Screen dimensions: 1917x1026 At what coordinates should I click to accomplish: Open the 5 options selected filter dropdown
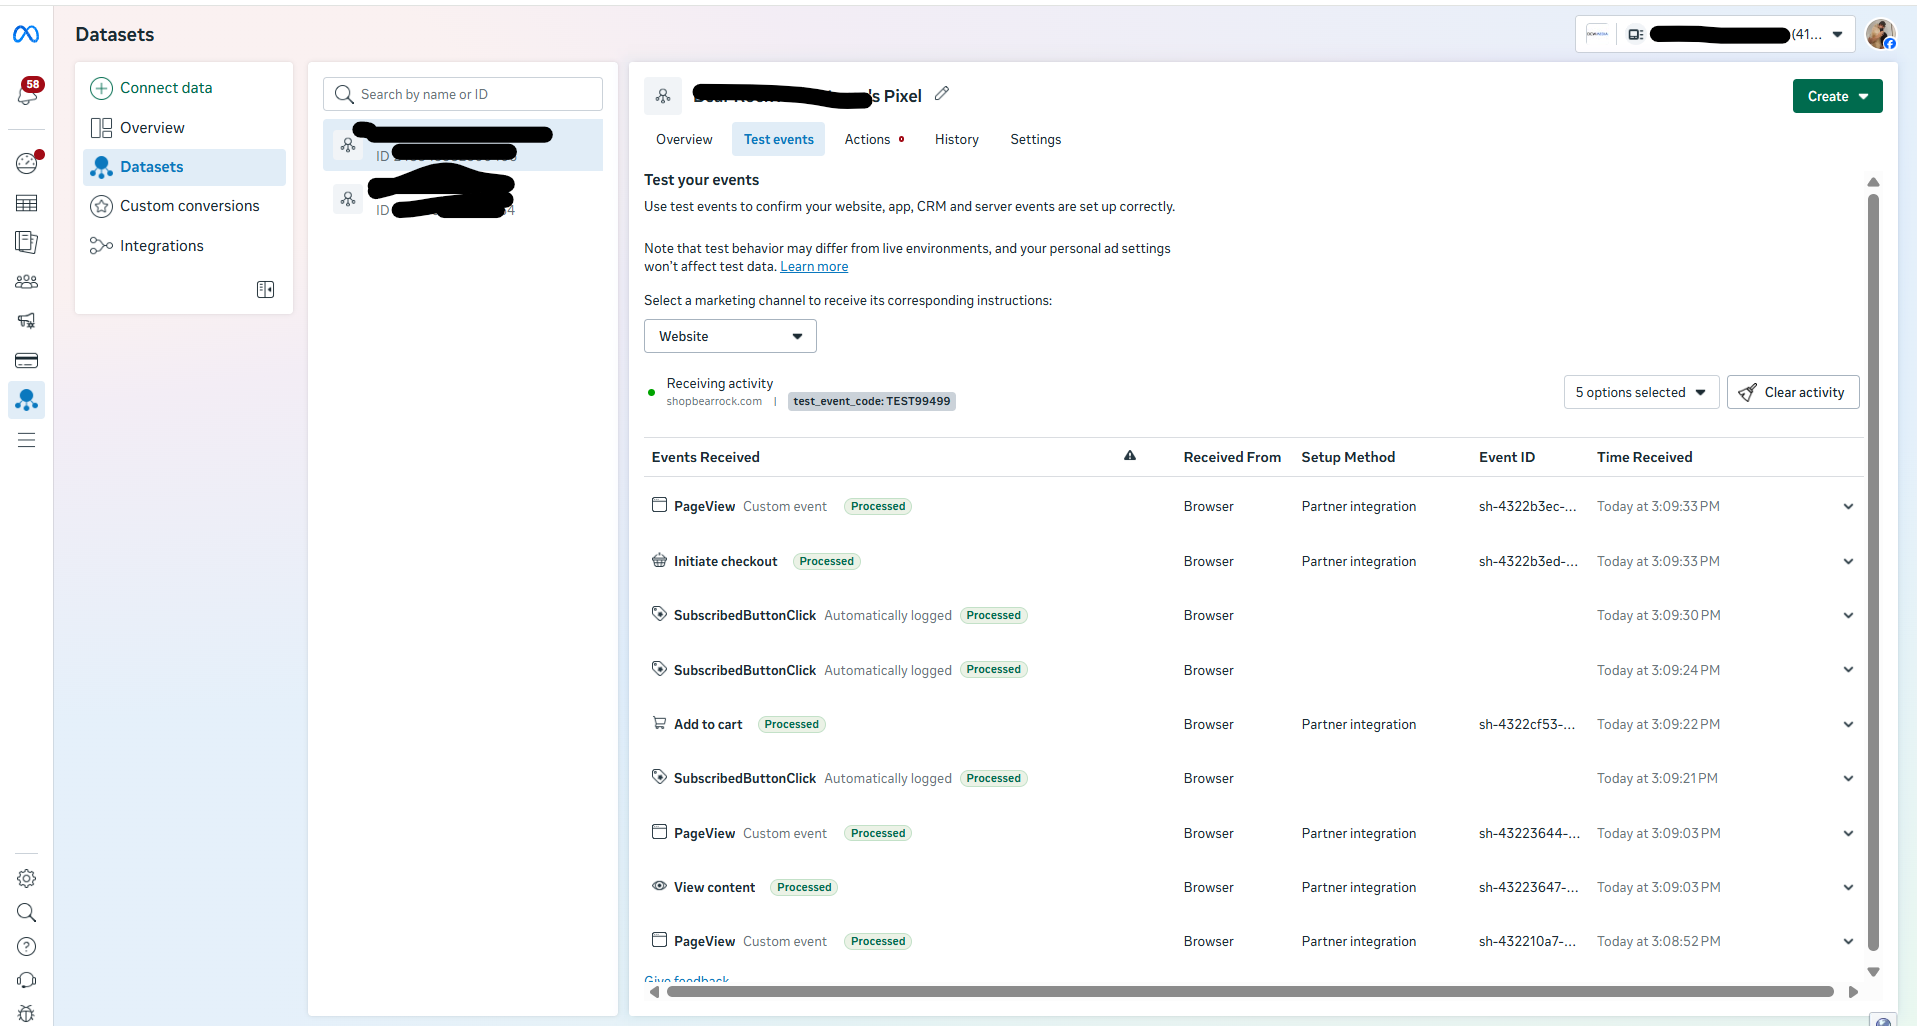click(1641, 392)
